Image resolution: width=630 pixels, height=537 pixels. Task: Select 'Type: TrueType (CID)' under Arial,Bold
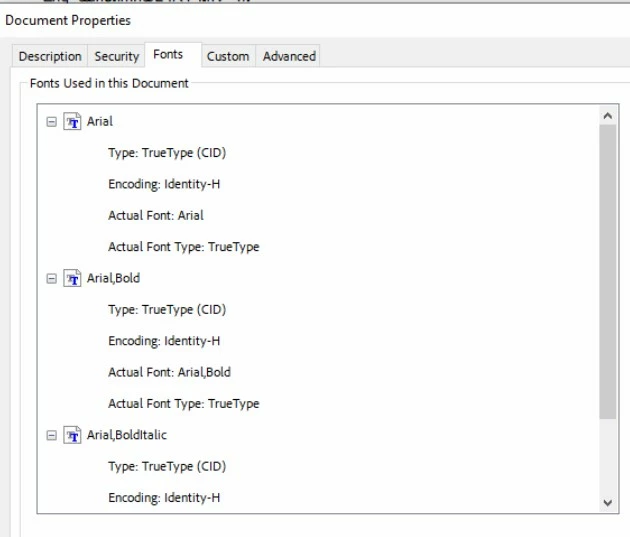[167, 310]
